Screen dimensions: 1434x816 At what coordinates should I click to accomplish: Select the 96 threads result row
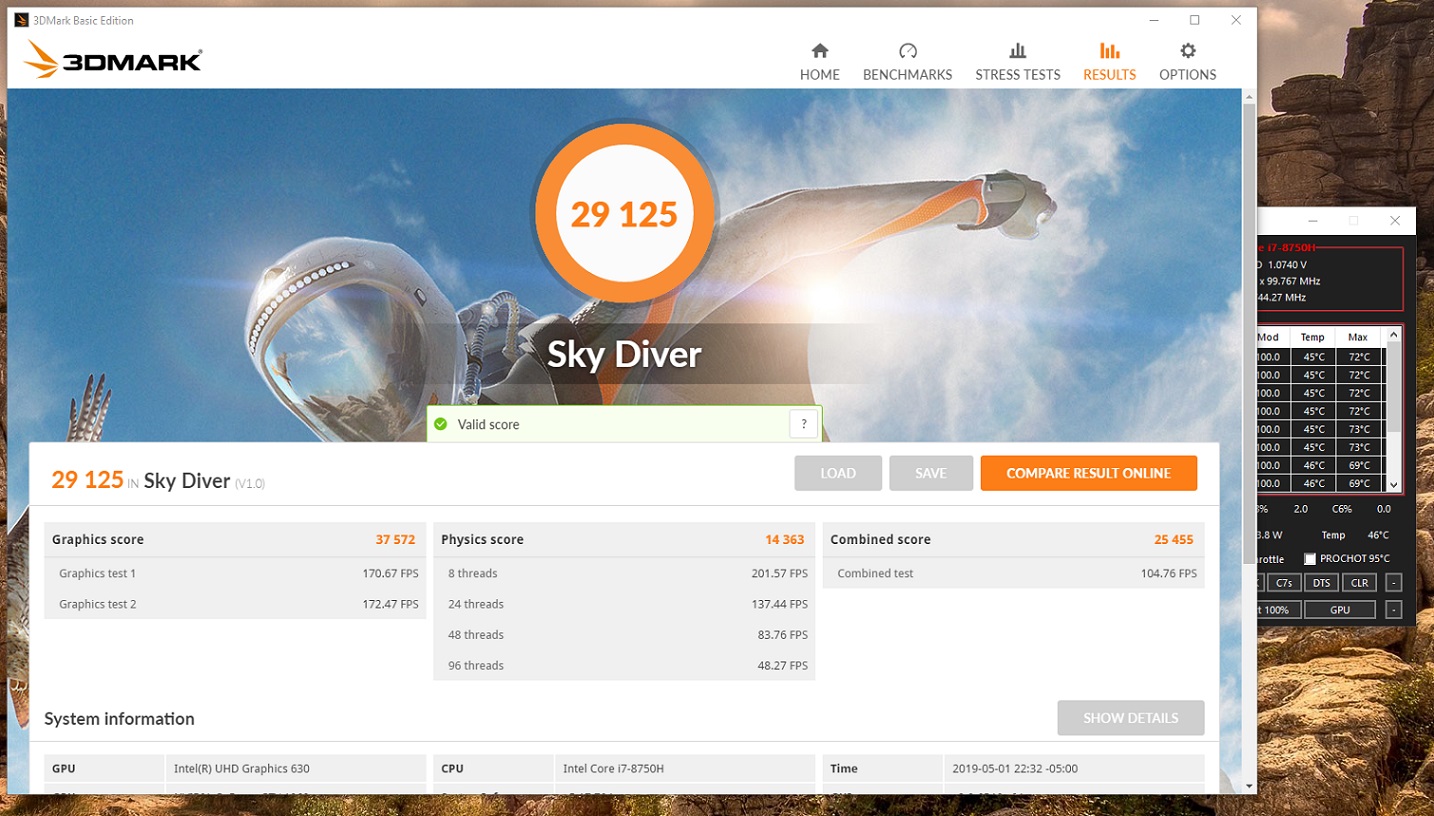pyautogui.click(x=624, y=665)
